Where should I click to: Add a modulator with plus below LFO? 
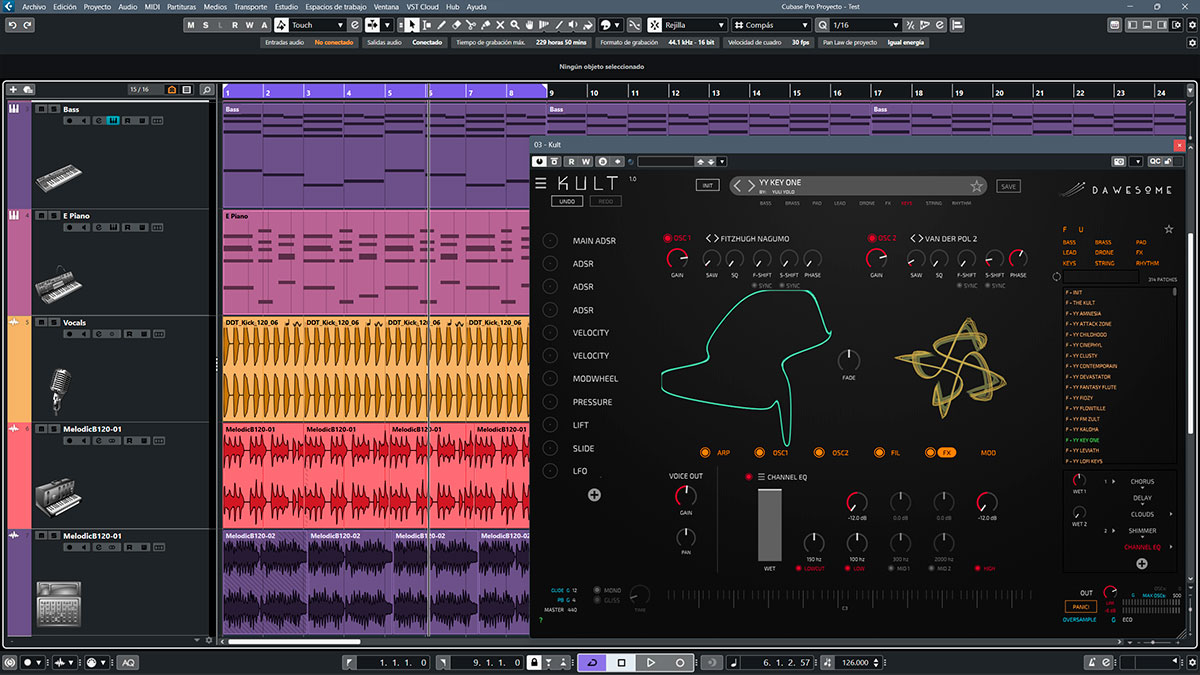pos(594,495)
